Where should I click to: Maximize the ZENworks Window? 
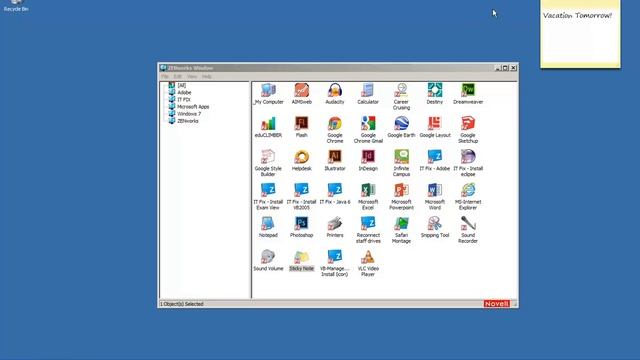click(x=505, y=68)
